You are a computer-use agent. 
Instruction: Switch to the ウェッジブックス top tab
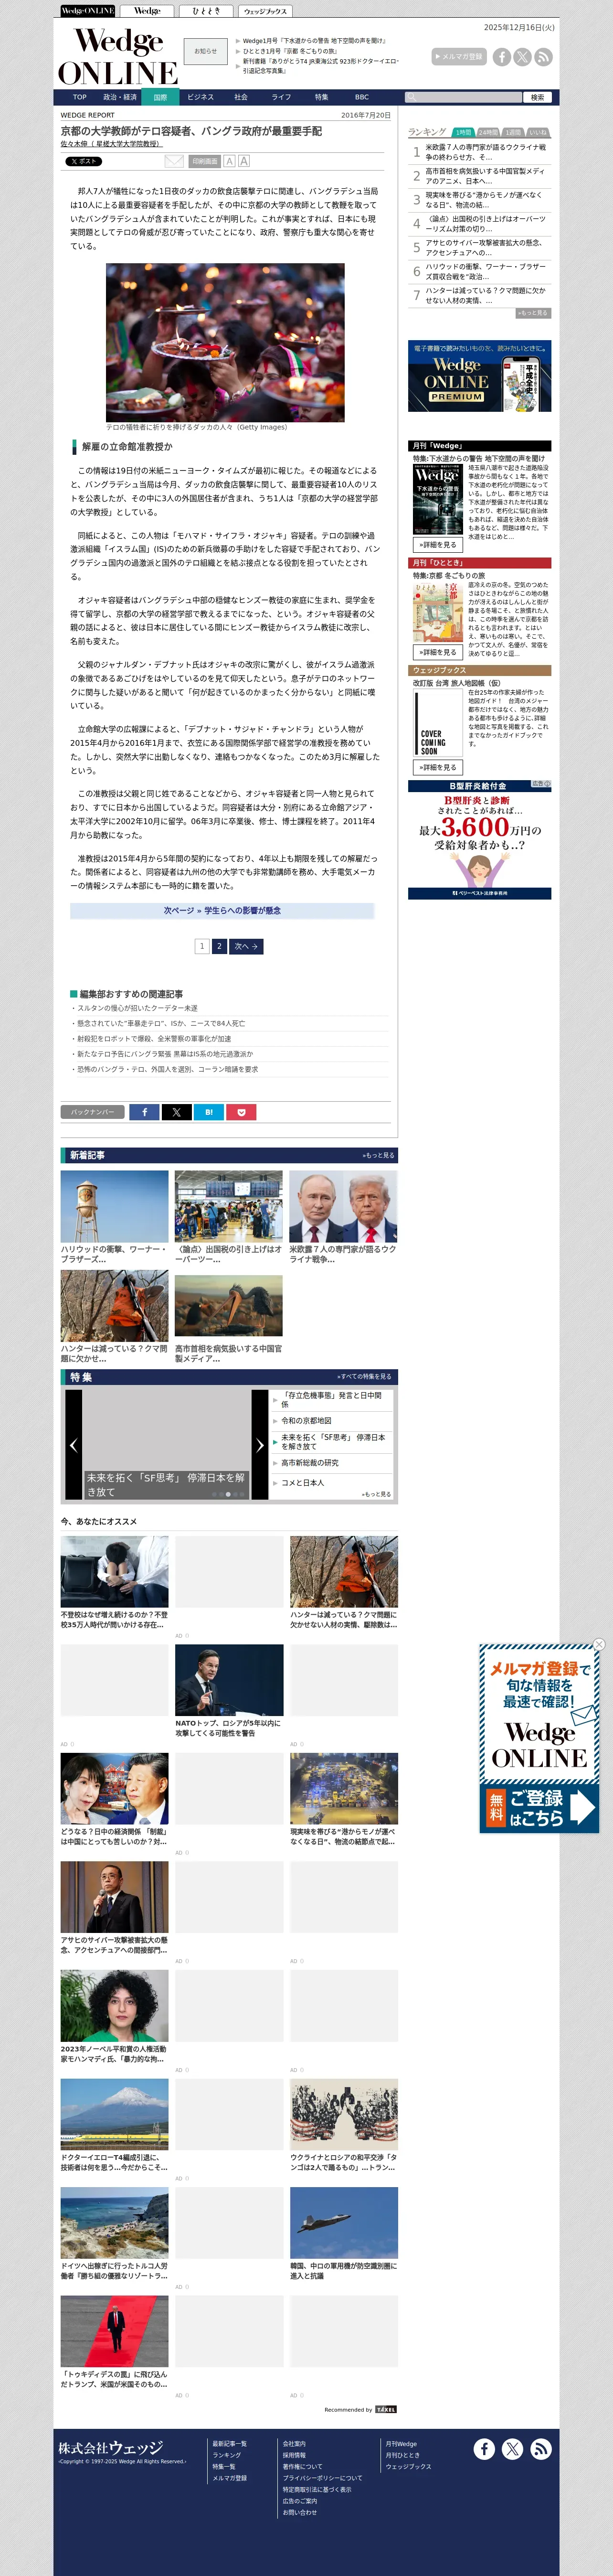265,11
